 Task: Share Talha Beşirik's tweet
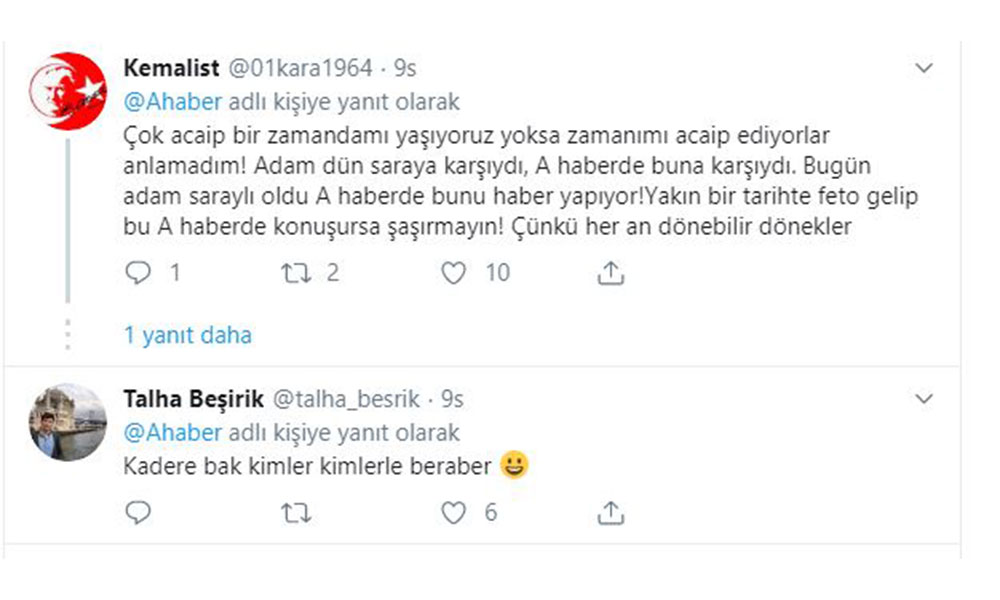pyautogui.click(x=611, y=513)
